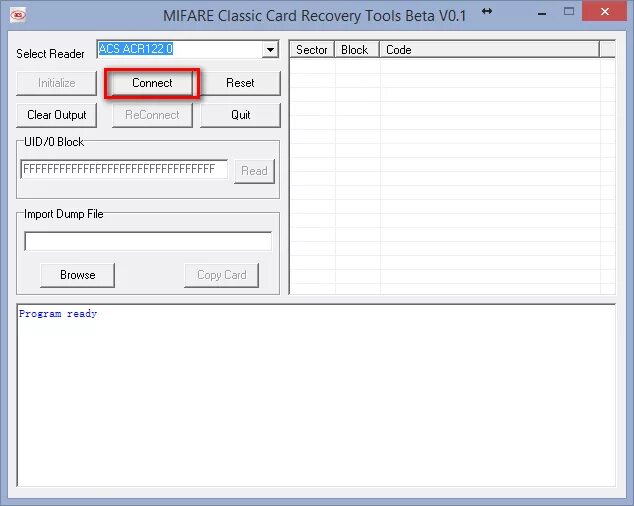Minimize the Recovery Tools window
Viewport: 634px width, 506px height.
[542, 13]
